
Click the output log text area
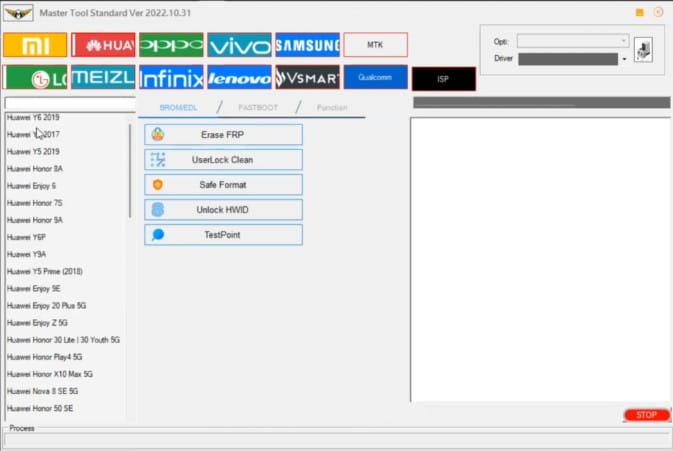(540, 260)
